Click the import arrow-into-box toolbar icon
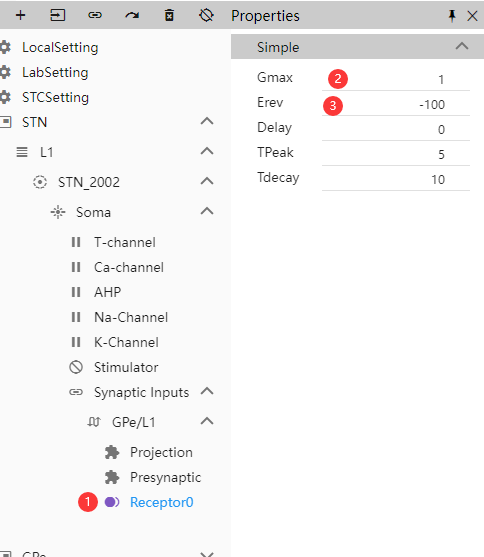 coord(58,15)
